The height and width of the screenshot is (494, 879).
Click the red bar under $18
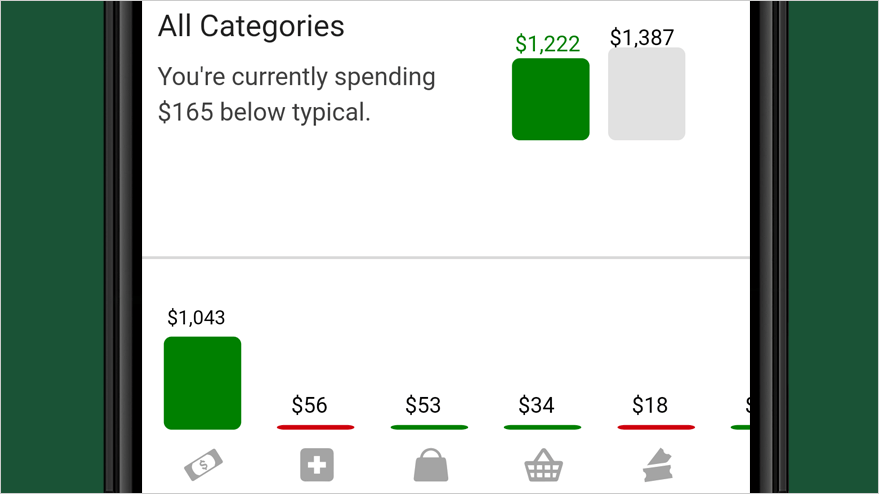[x=656, y=427]
